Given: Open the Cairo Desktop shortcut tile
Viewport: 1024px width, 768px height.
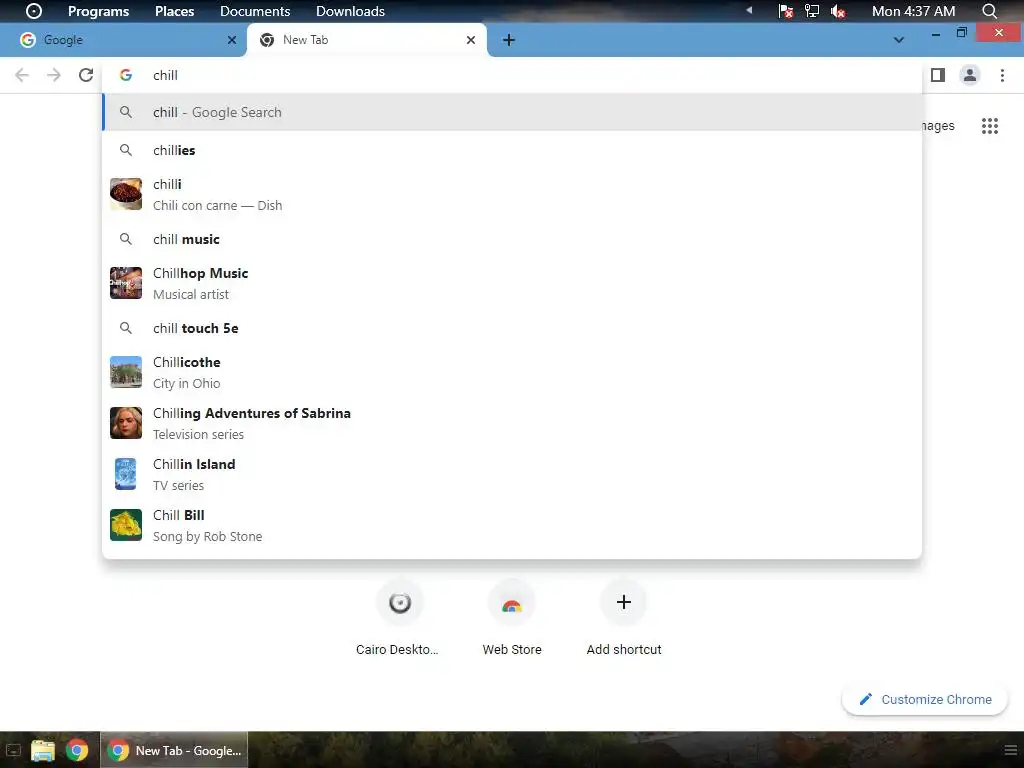Looking at the screenshot, I should tap(399, 617).
